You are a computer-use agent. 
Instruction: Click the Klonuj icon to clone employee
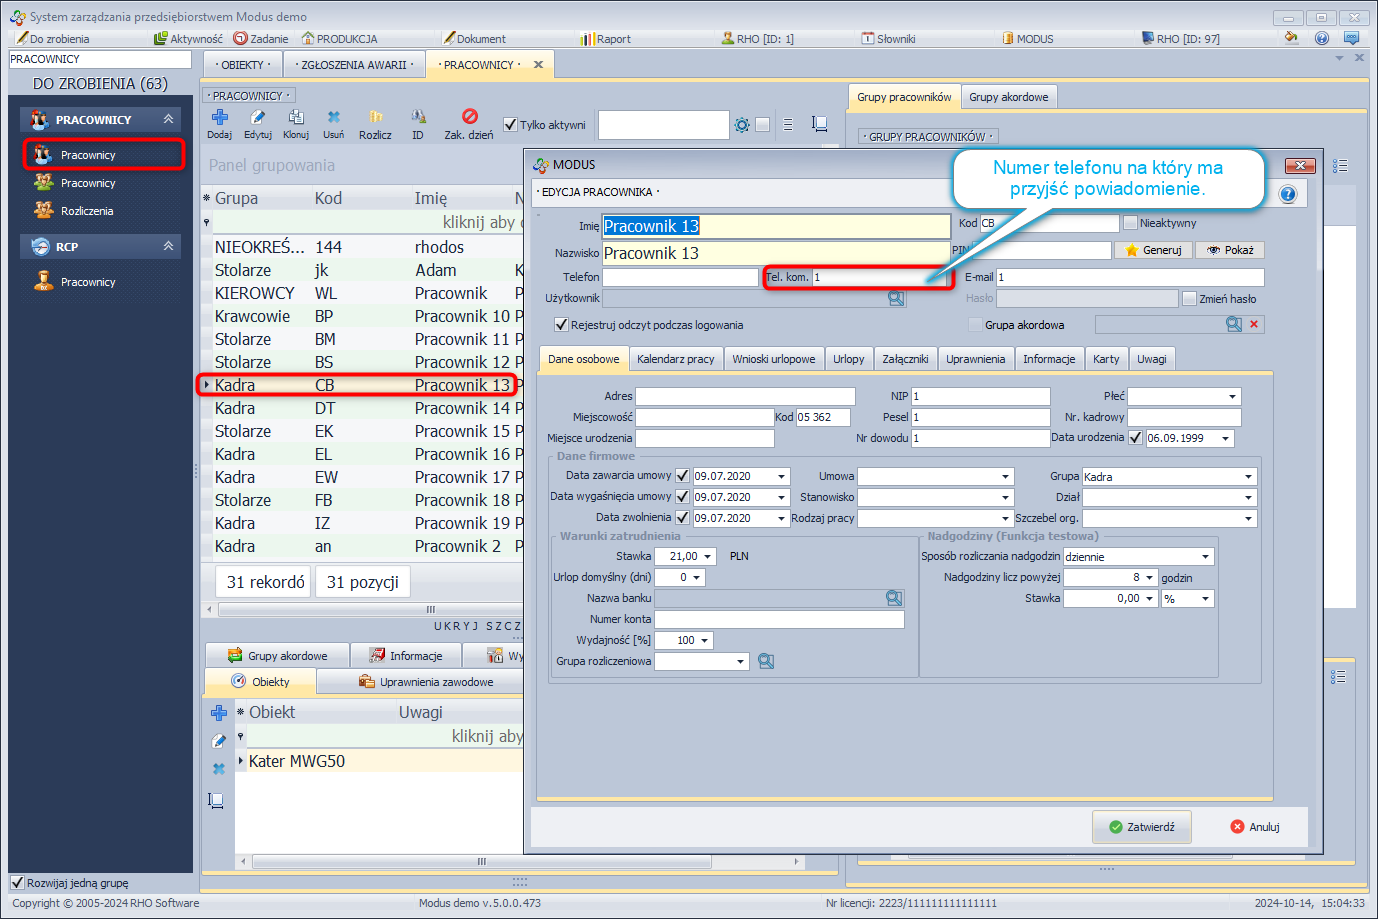tap(296, 118)
